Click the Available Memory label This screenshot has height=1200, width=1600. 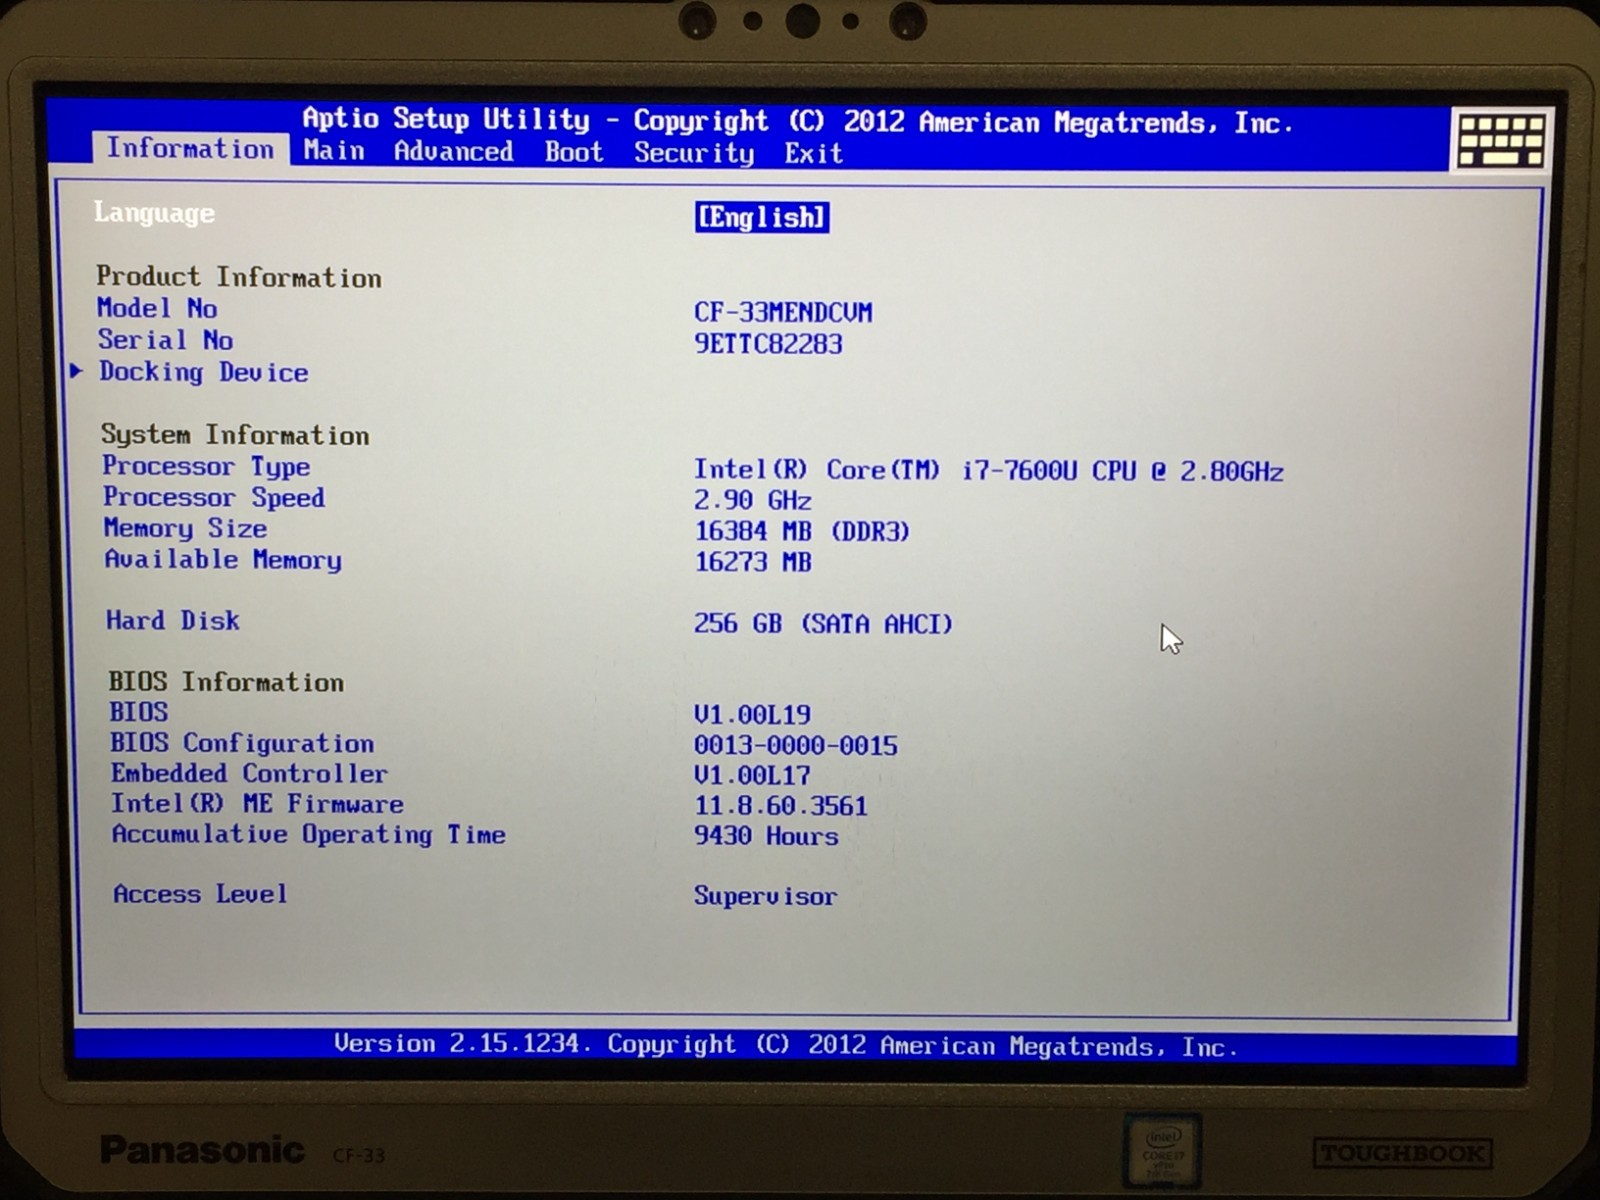pos(223,560)
